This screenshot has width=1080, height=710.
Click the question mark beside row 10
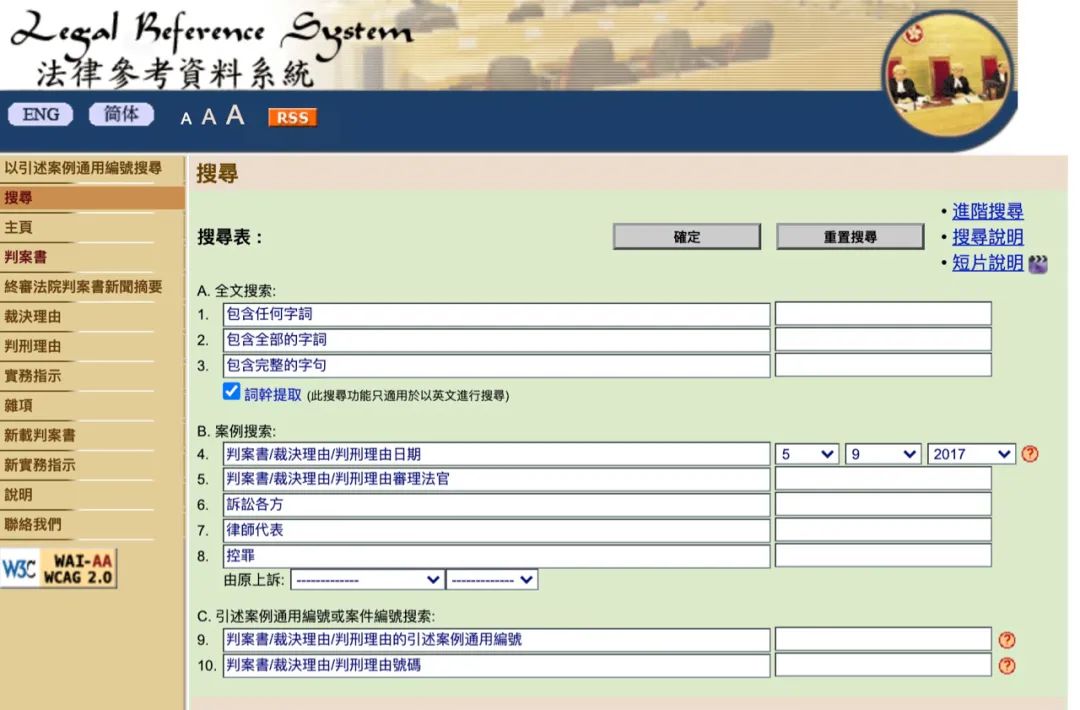[1007, 665]
